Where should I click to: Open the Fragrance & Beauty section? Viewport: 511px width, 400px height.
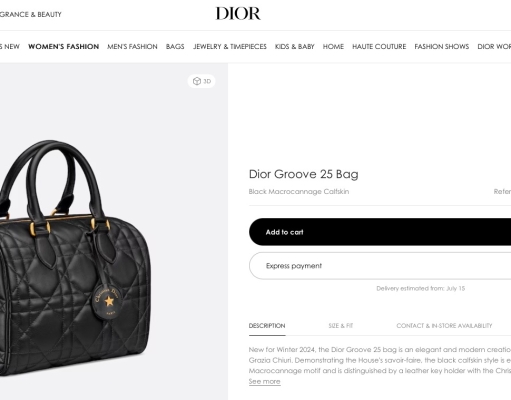pyautogui.click(x=31, y=14)
